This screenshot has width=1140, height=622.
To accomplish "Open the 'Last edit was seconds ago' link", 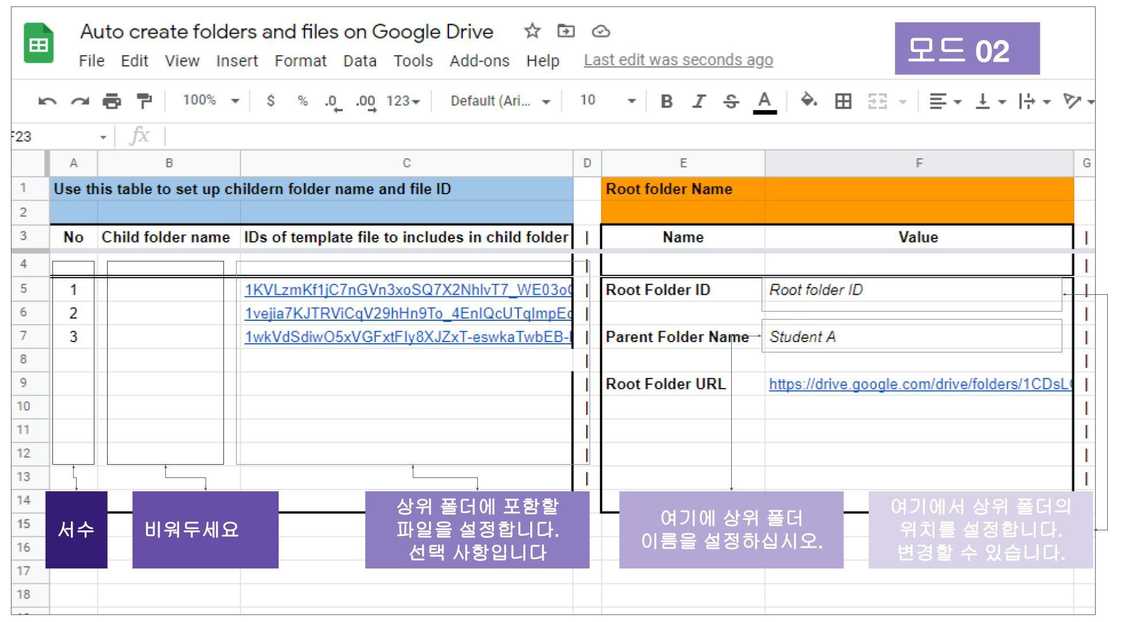I will point(678,60).
